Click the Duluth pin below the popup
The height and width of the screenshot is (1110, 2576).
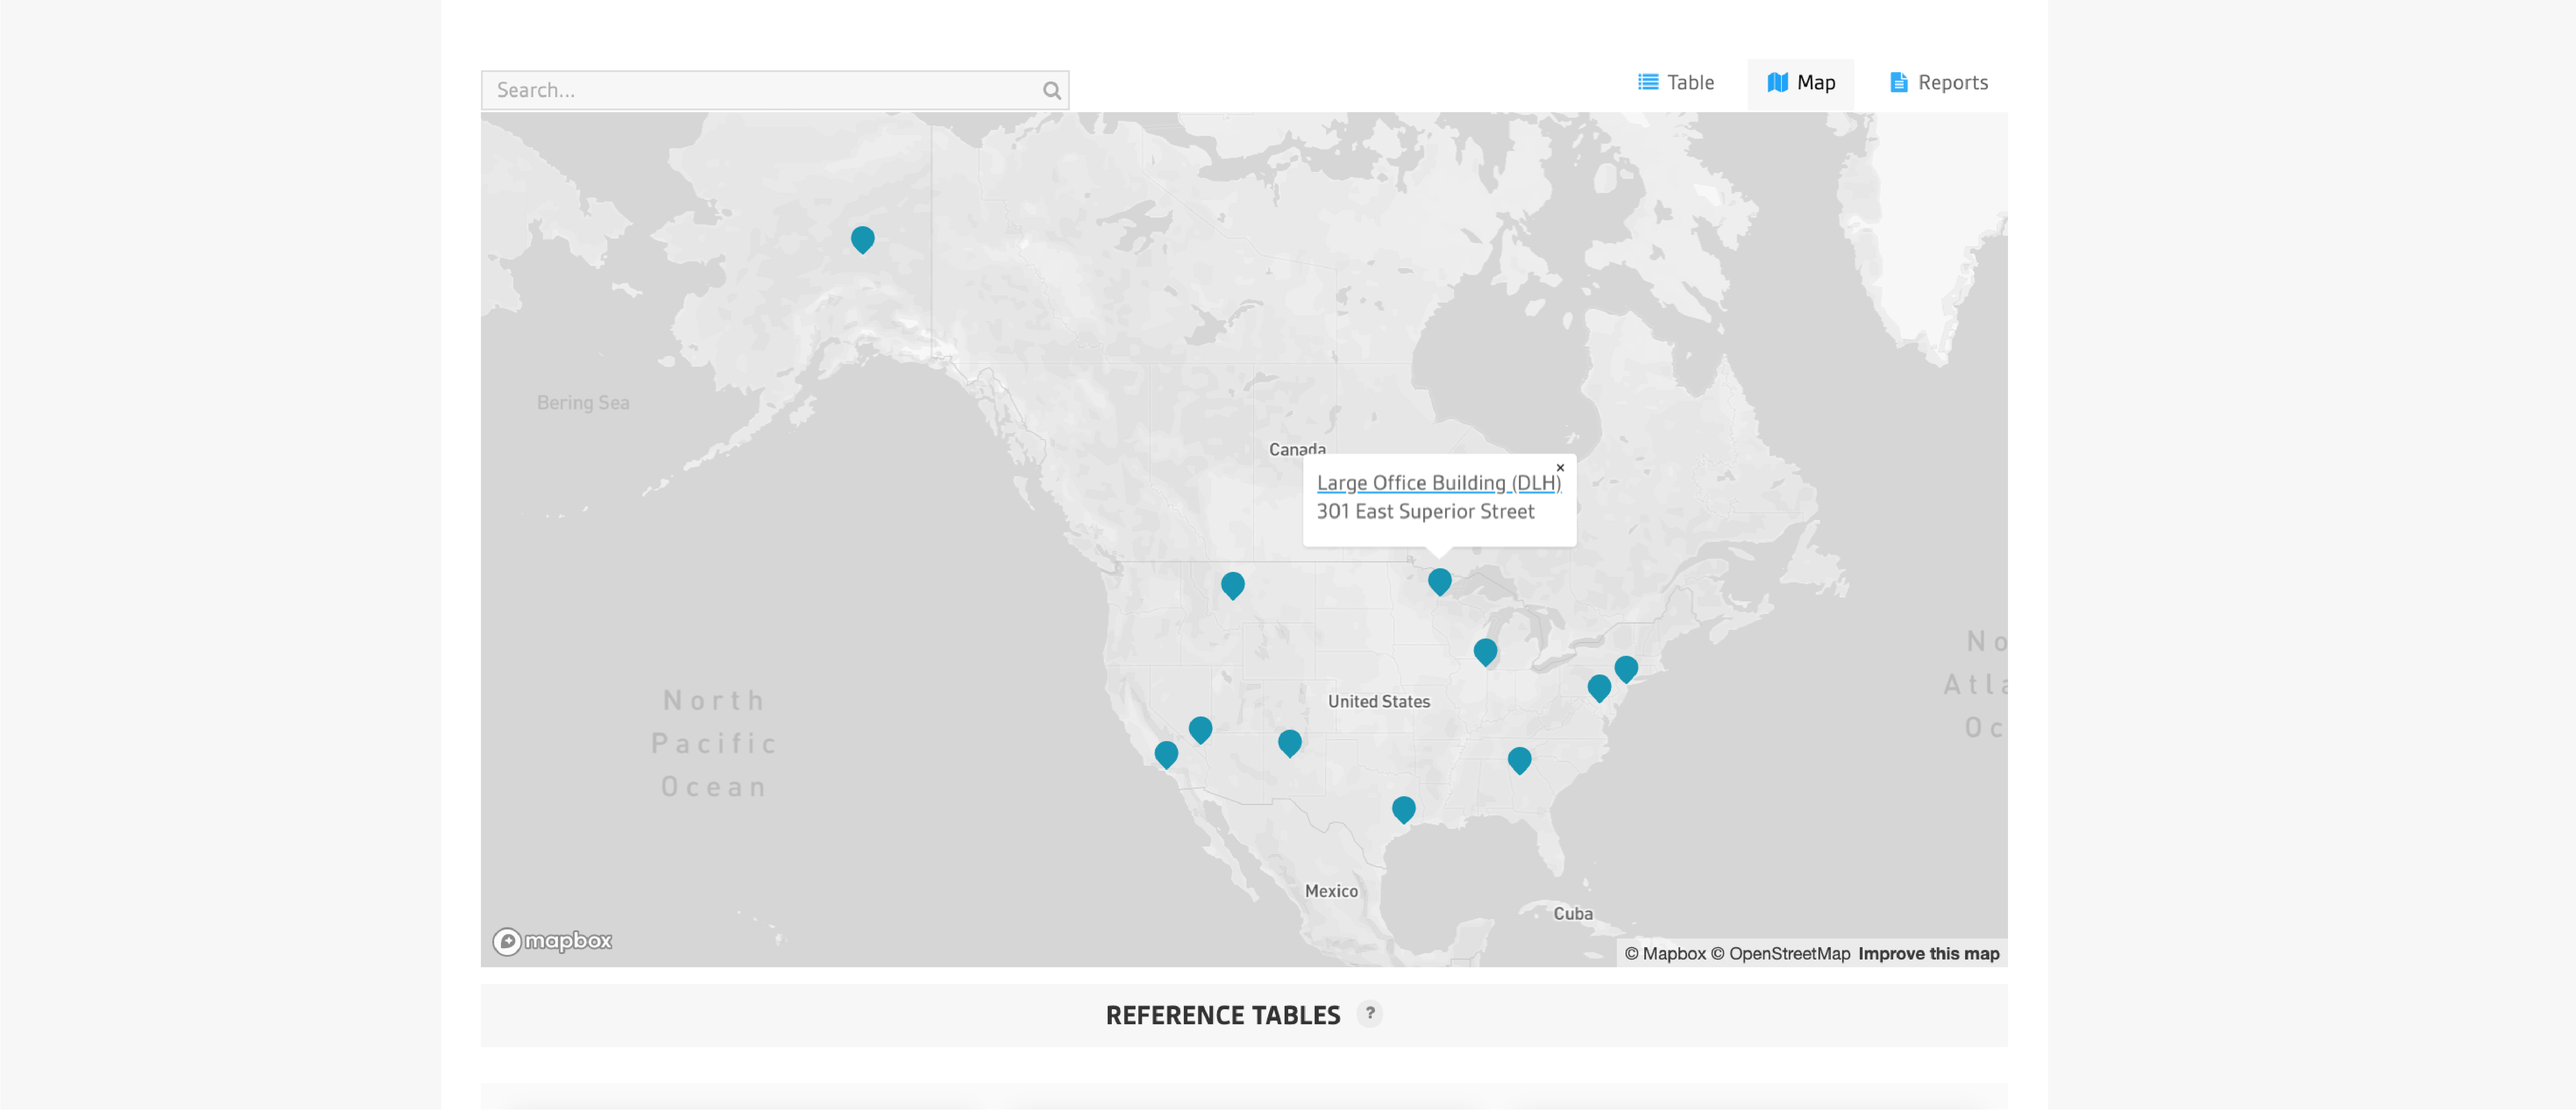tap(1439, 582)
